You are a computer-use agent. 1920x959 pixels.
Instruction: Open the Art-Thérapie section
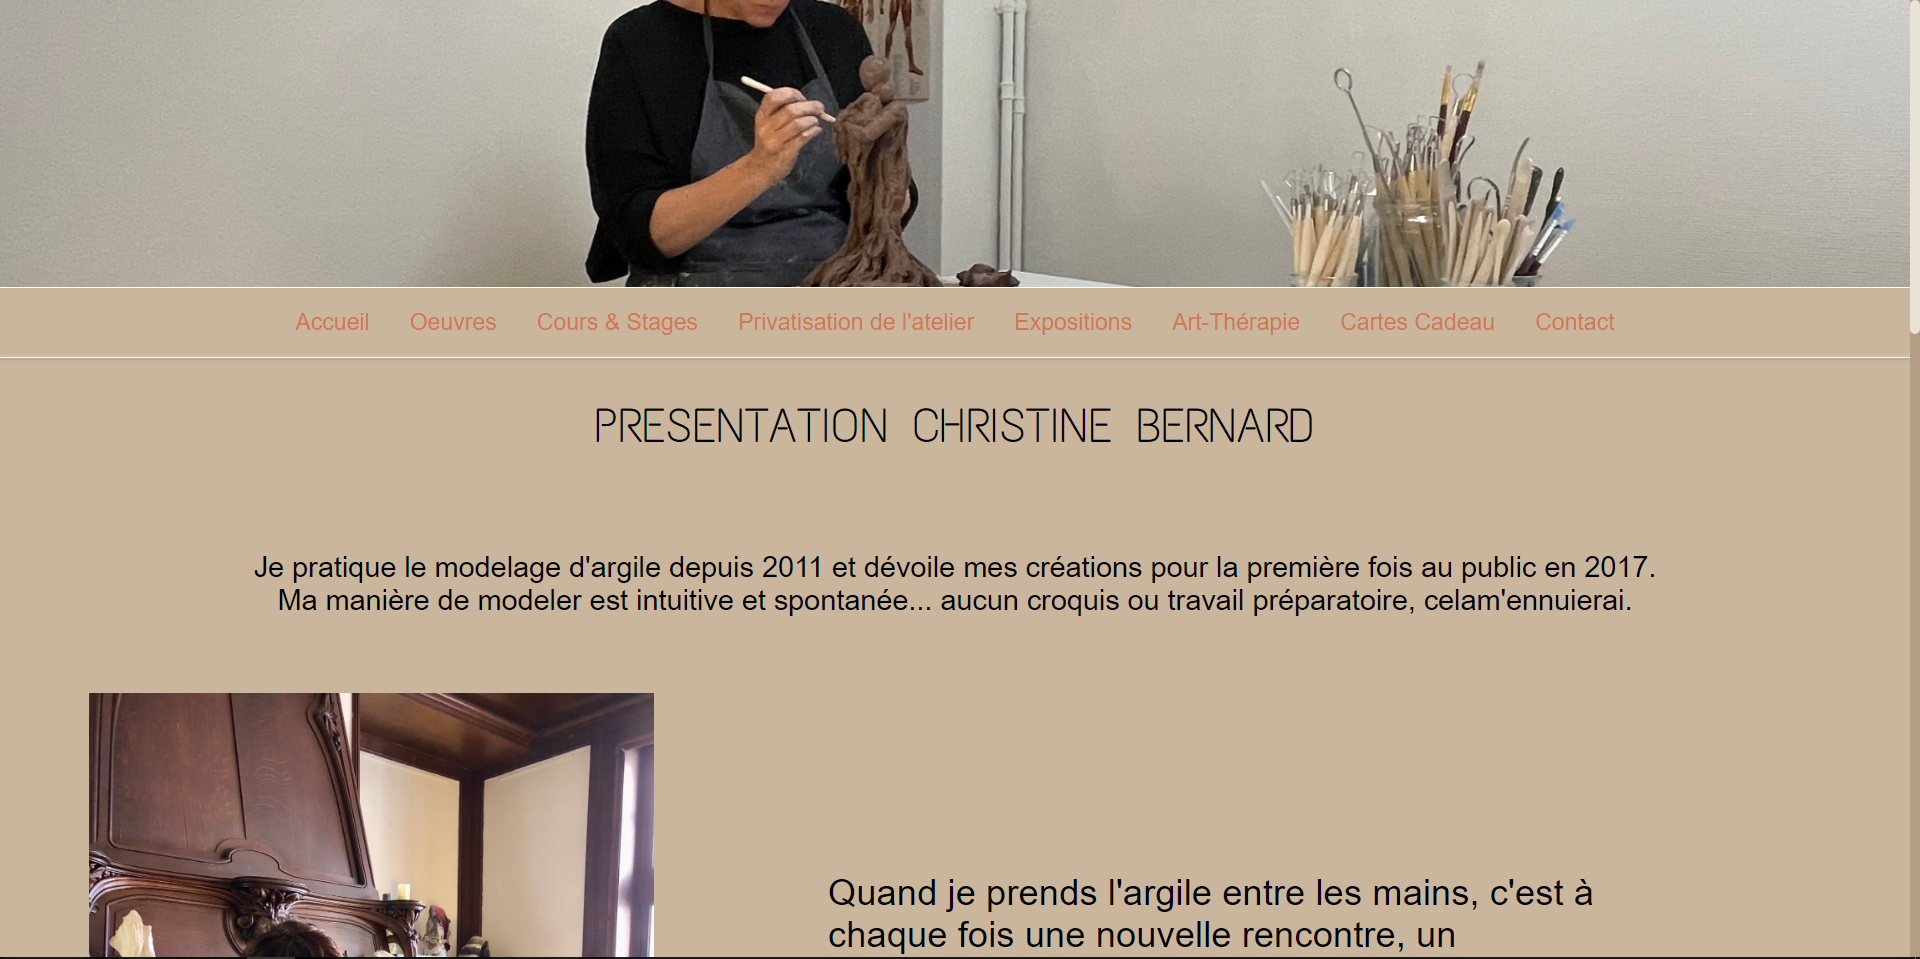click(1236, 322)
